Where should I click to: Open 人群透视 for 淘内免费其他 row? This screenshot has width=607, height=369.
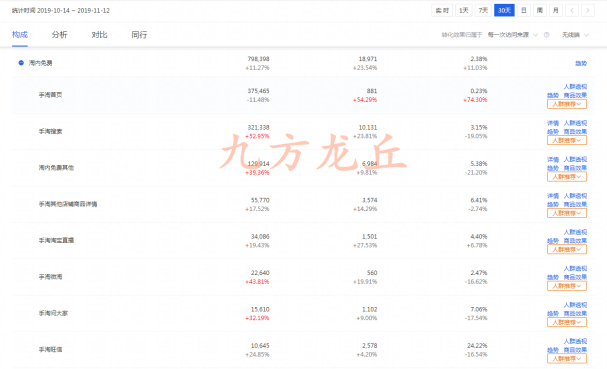pyautogui.click(x=575, y=160)
